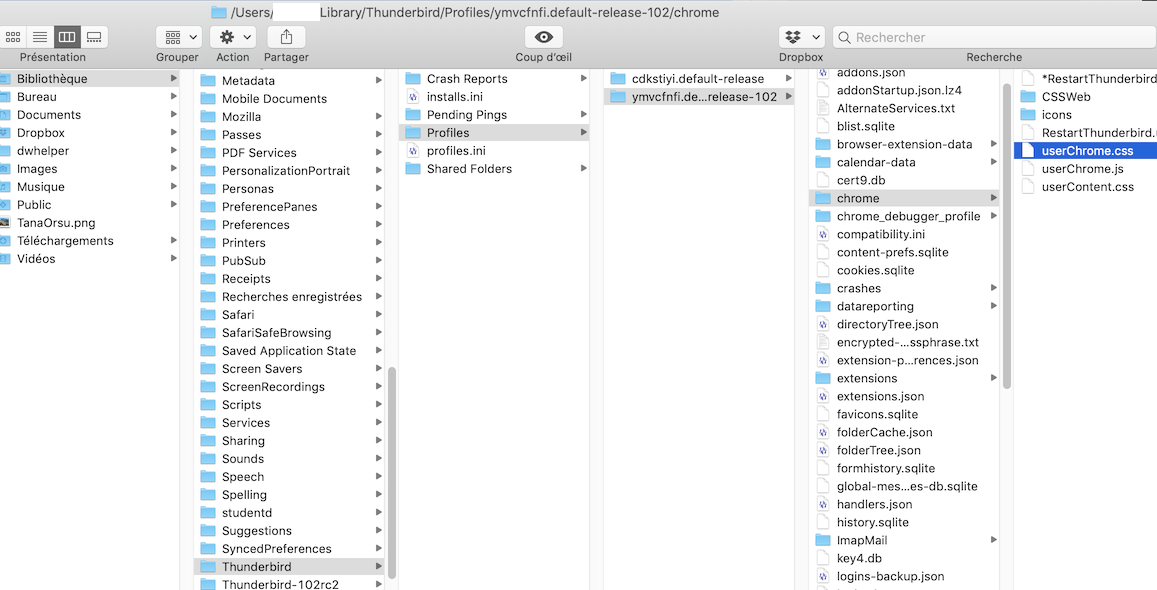Expand the Mozilla folder arrow
1157x590 pixels.
coord(379,117)
